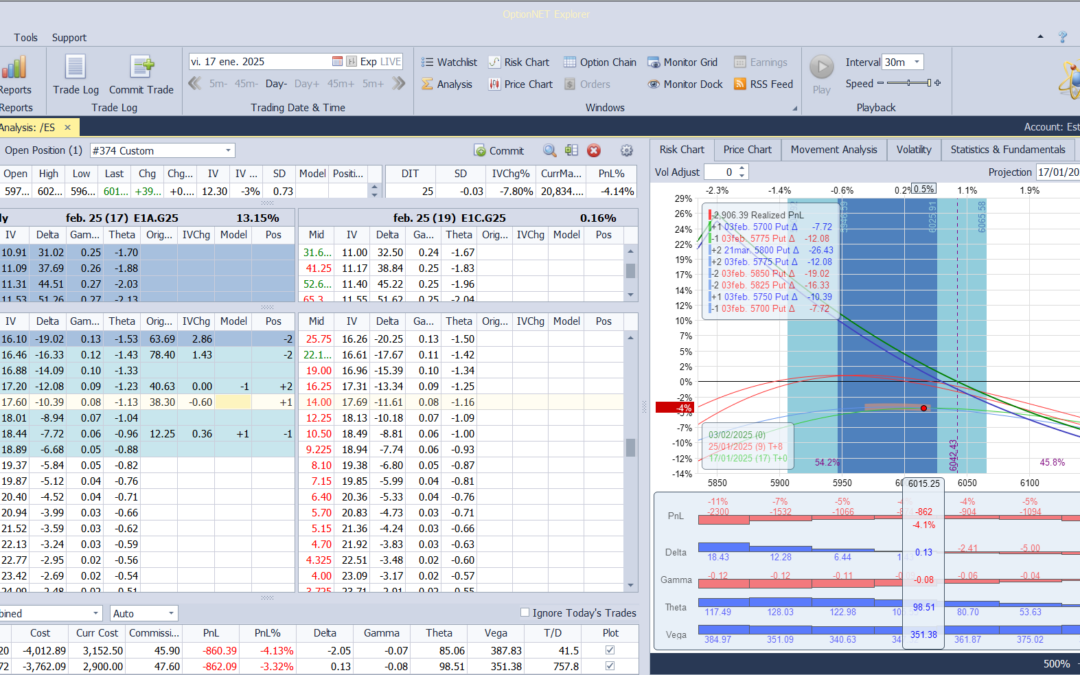The height and width of the screenshot is (675, 1080).
Task: Toggle LIVE mode in date field
Action: (391, 61)
